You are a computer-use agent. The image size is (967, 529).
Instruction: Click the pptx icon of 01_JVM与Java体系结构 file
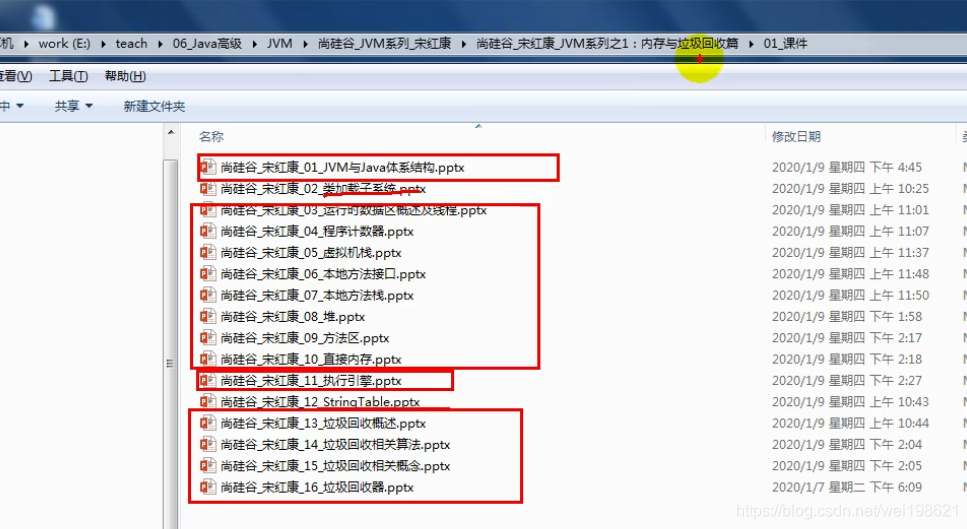click(208, 167)
